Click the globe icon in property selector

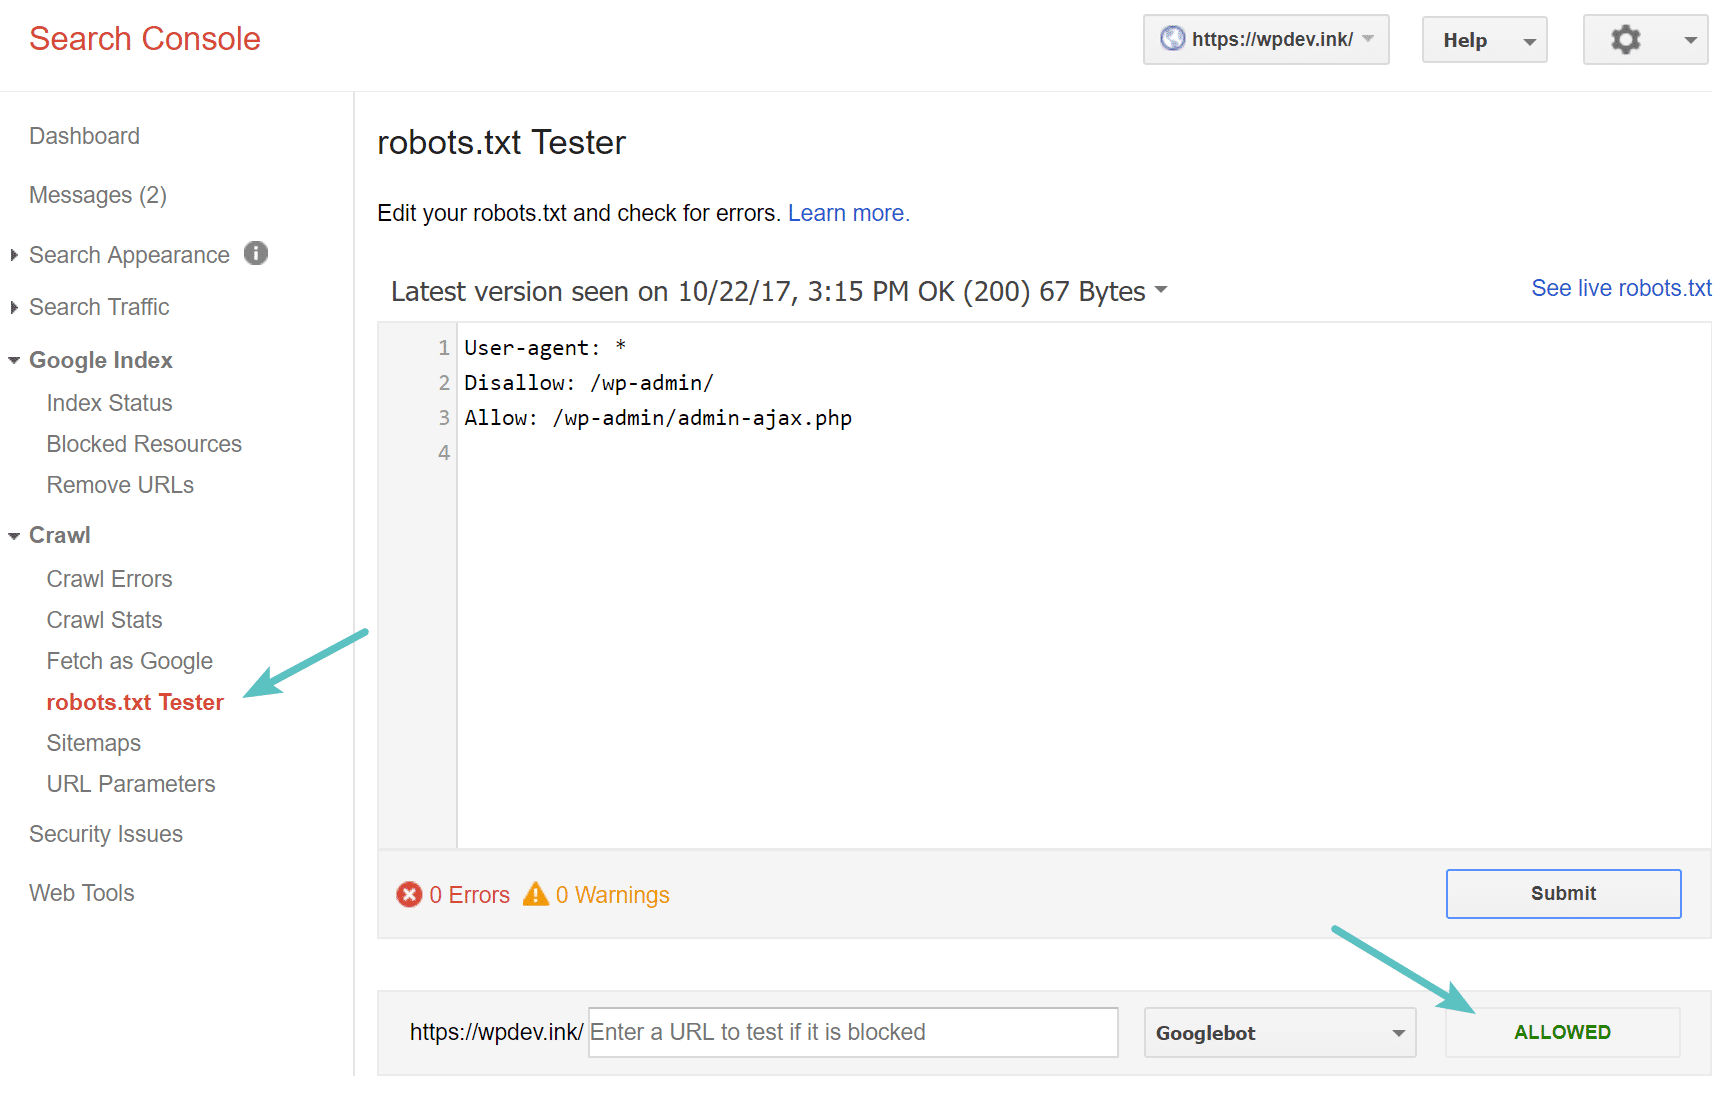1171,39
